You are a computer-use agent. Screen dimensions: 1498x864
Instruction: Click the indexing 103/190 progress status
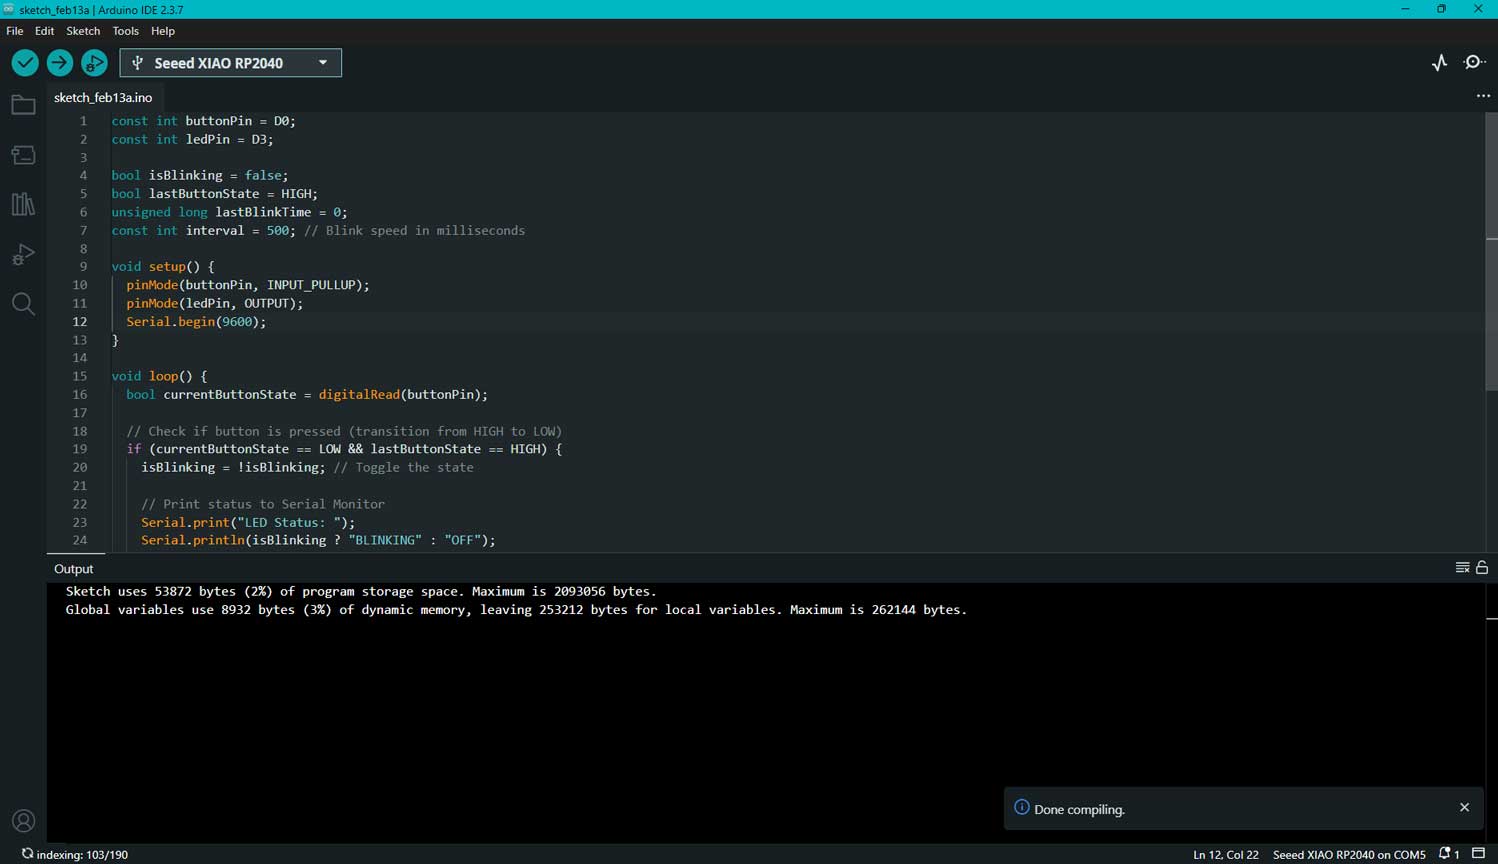tap(75, 855)
